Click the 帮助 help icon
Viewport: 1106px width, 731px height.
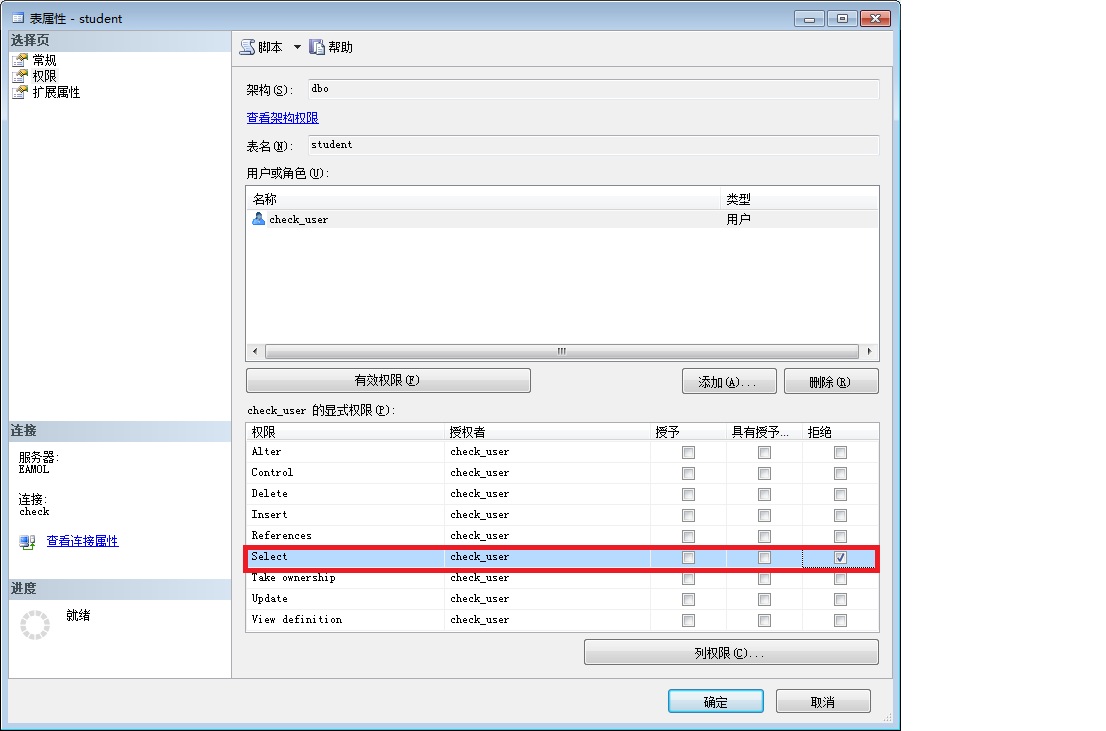[317, 47]
